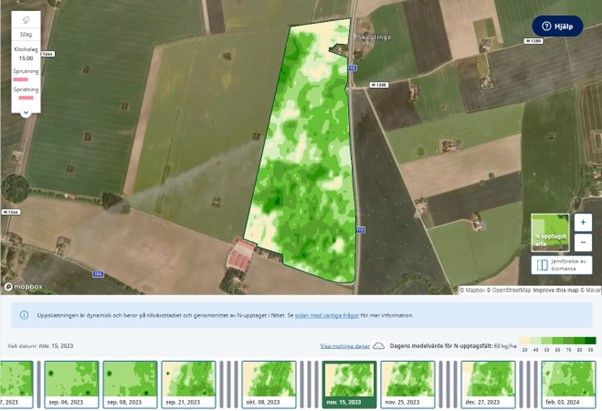602x411 pixels.
Task: Pick the dec. 27, 2023 thumbnail
Action: pyautogui.click(x=487, y=382)
